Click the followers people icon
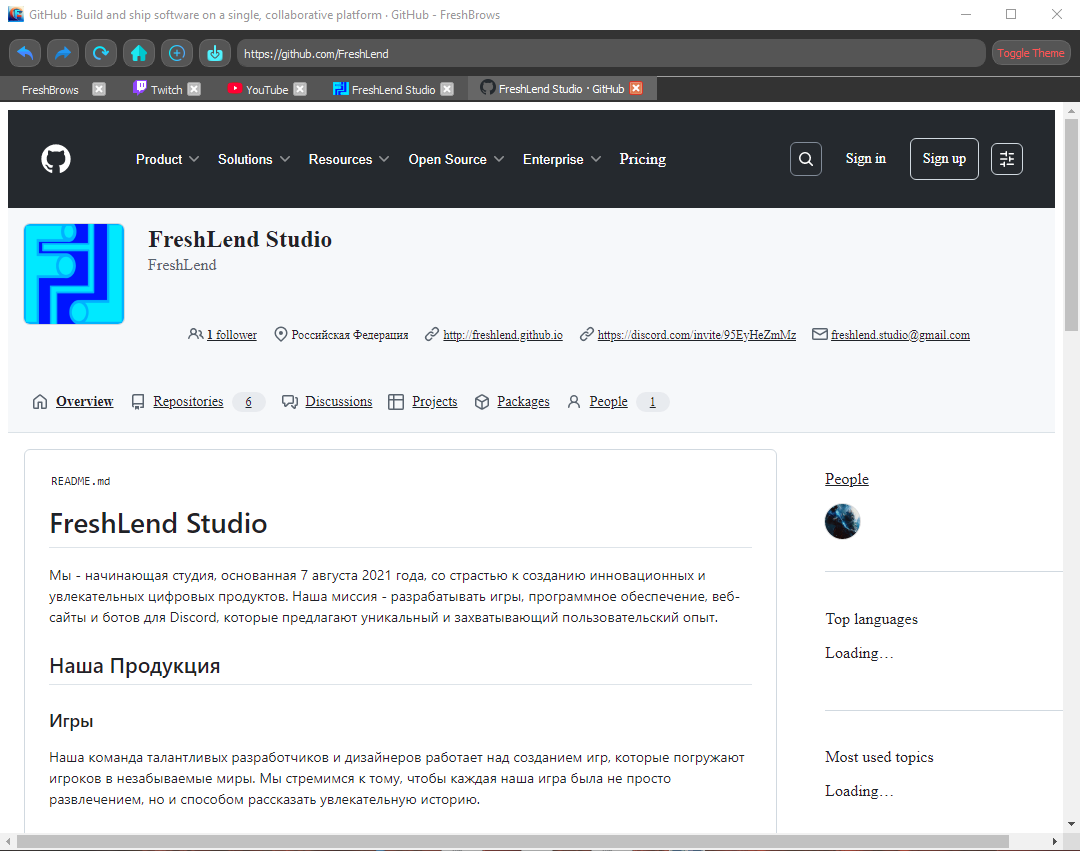 196,335
